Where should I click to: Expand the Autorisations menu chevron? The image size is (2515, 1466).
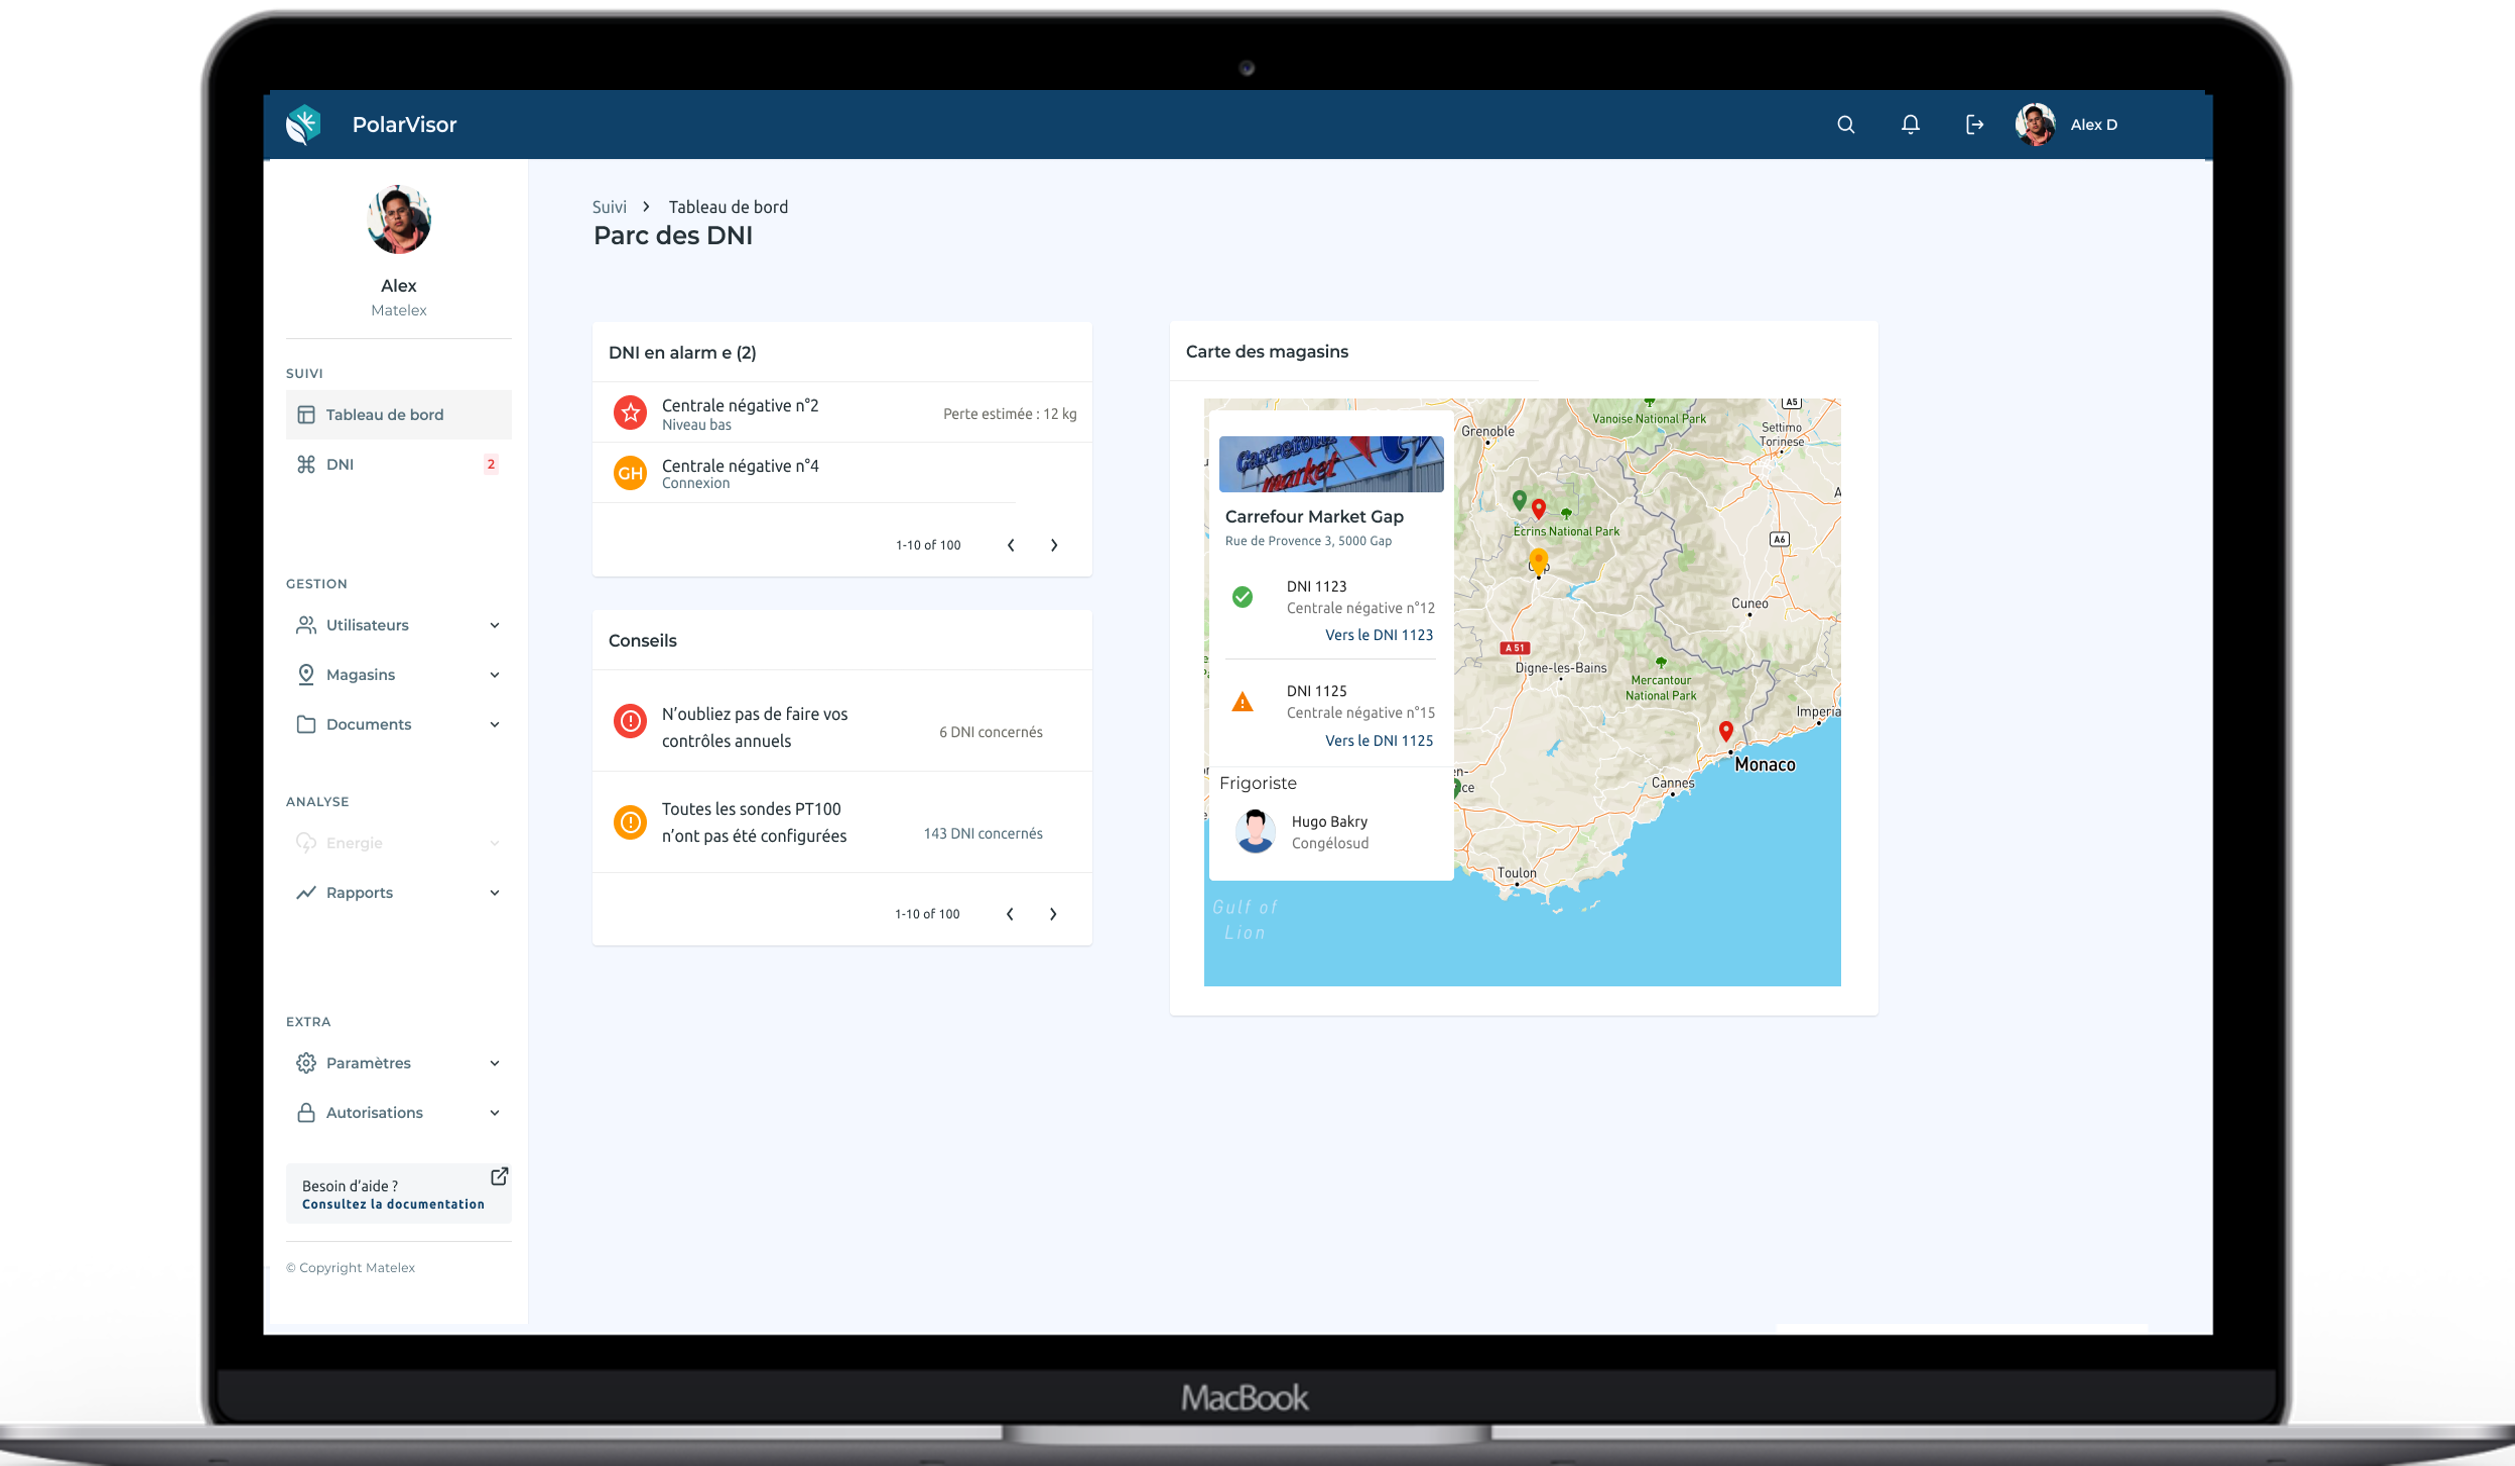(495, 1113)
